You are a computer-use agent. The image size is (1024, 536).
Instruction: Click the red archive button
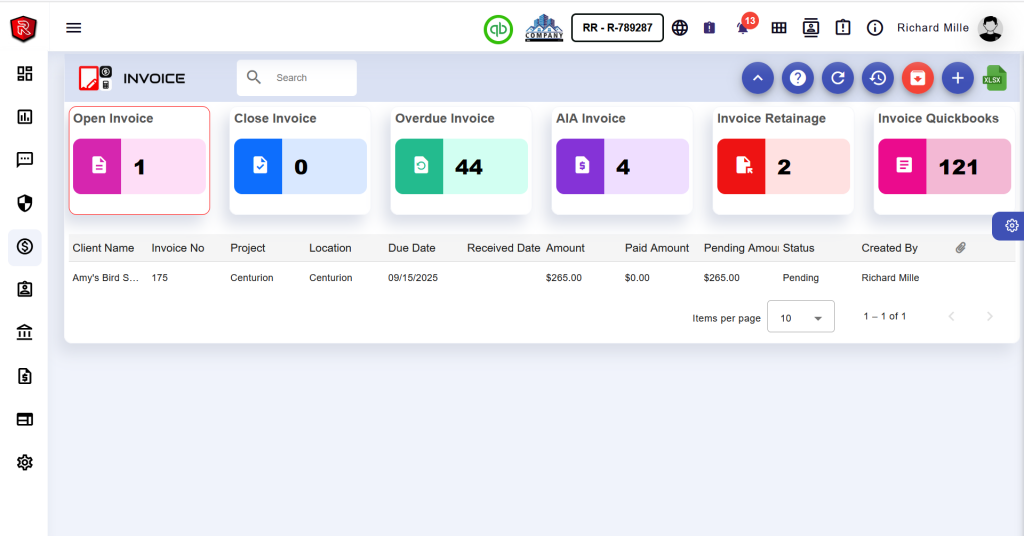click(x=917, y=78)
